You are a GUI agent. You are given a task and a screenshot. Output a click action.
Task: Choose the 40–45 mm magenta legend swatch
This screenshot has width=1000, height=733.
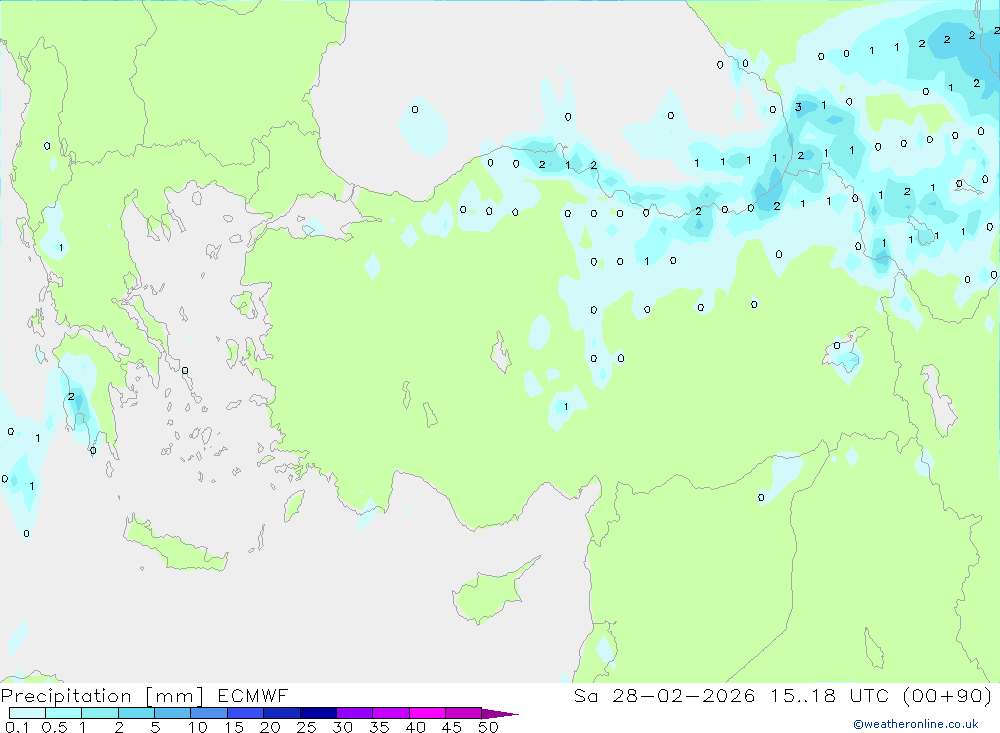coord(427,713)
